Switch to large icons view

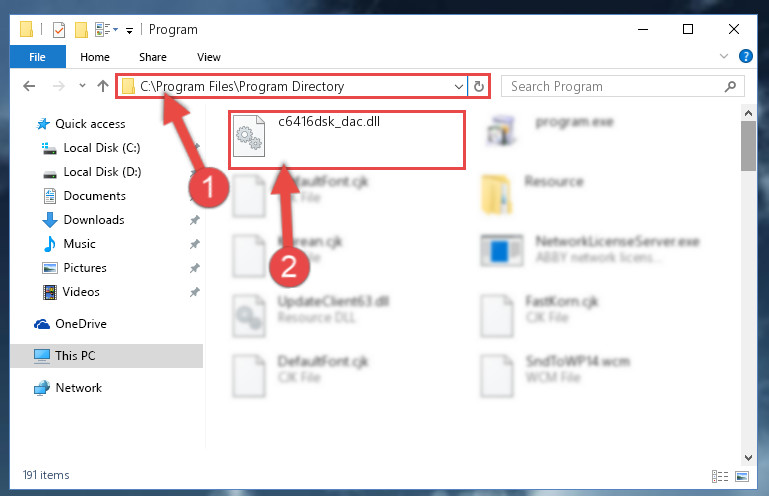pos(742,476)
